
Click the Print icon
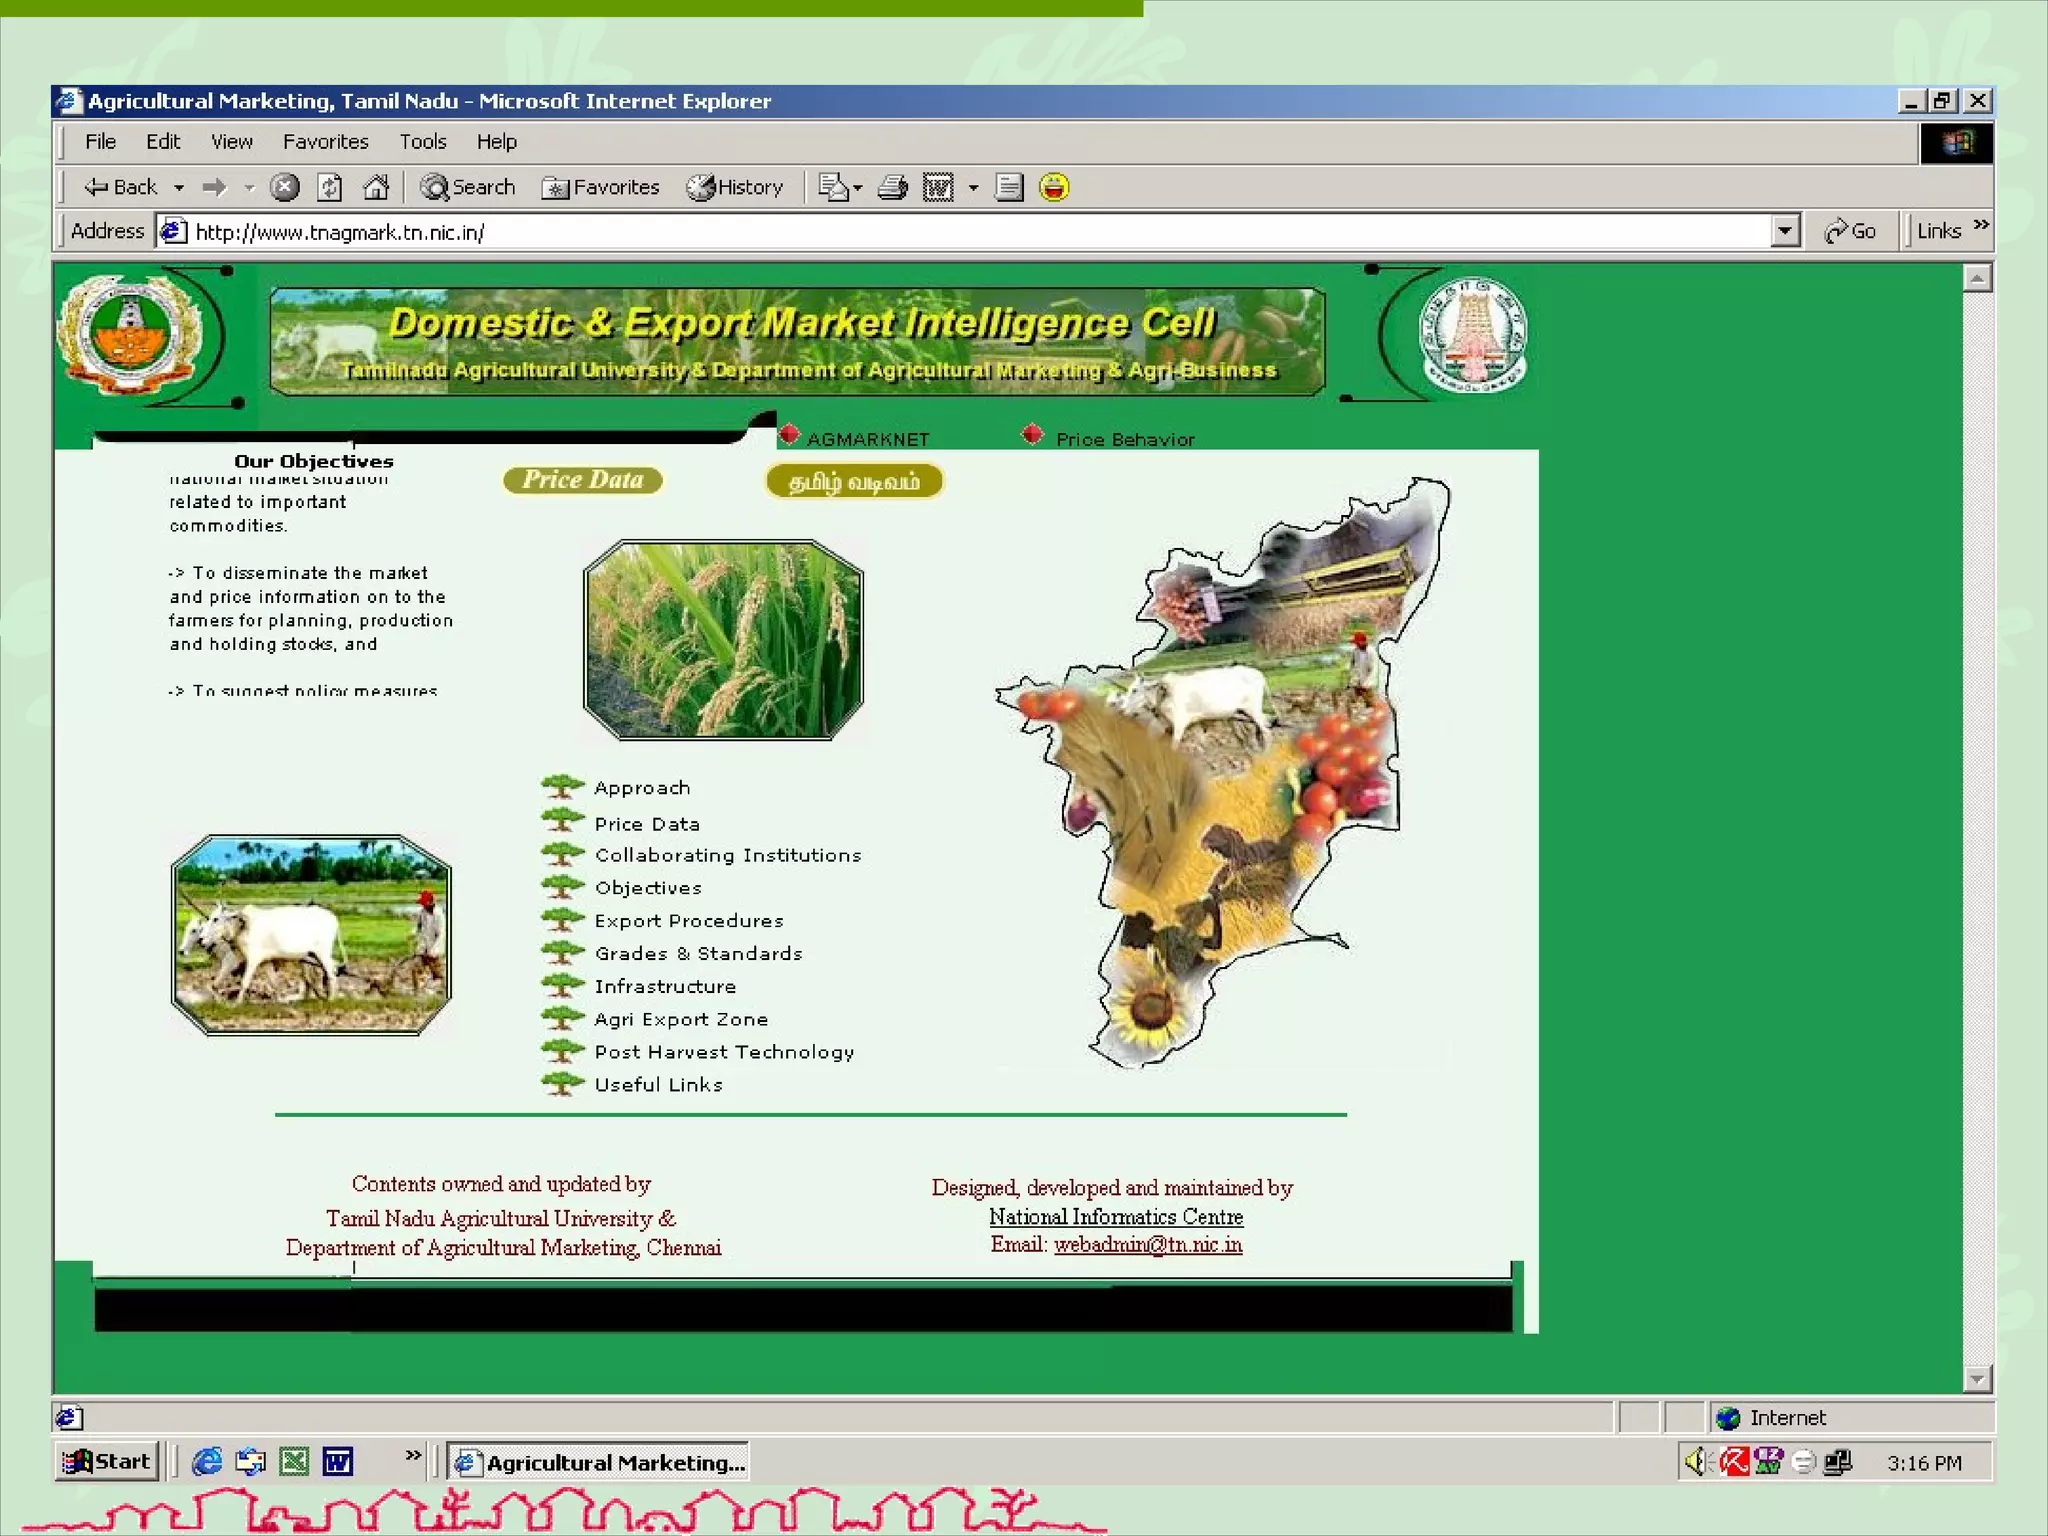pyautogui.click(x=892, y=187)
